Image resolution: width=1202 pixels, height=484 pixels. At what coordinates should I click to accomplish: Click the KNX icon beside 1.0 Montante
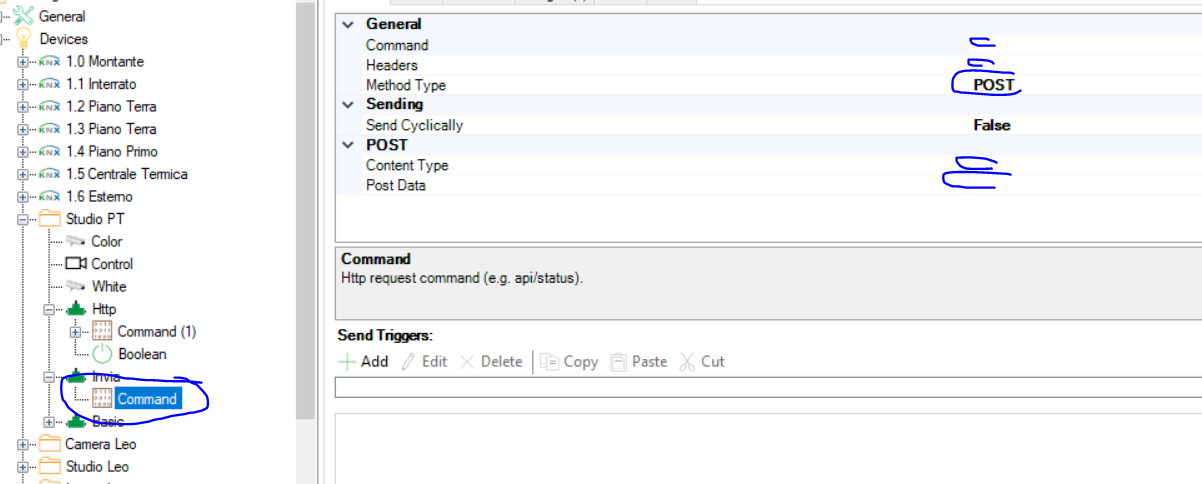coord(50,62)
